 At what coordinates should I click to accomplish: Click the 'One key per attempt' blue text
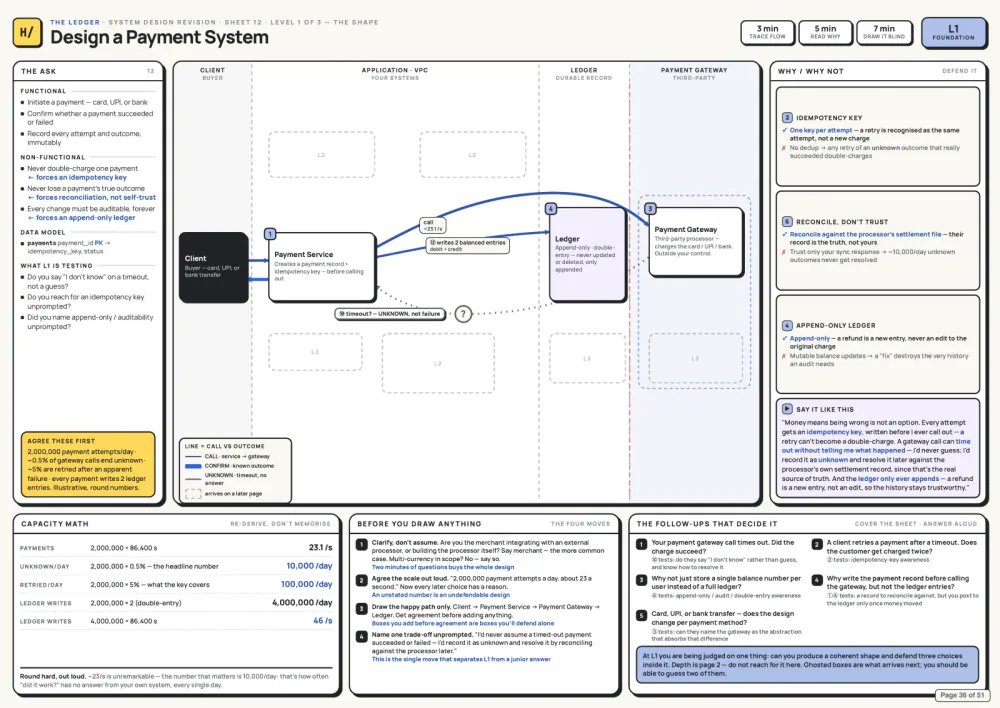click(821, 130)
